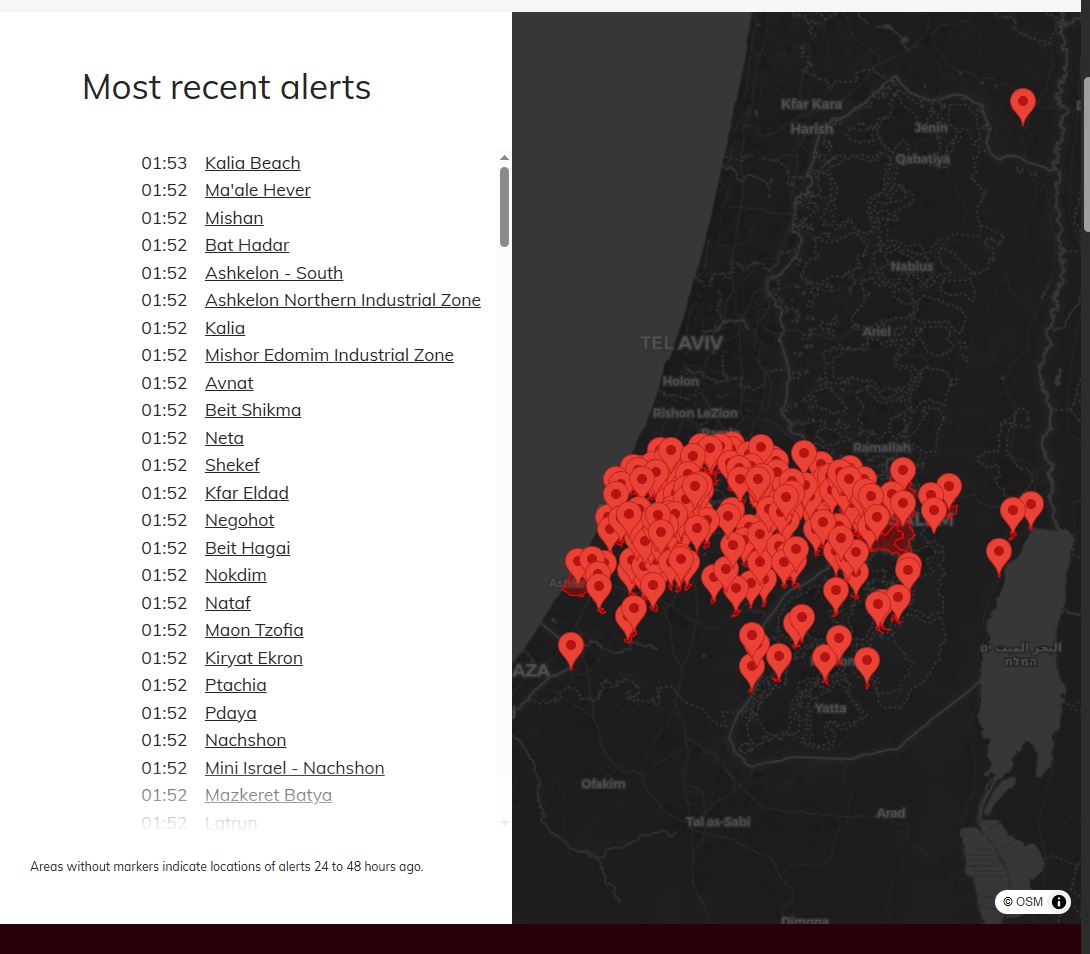Viewport: 1090px width, 954px height.
Task: Select the Neta alert entry
Action: 224,438
